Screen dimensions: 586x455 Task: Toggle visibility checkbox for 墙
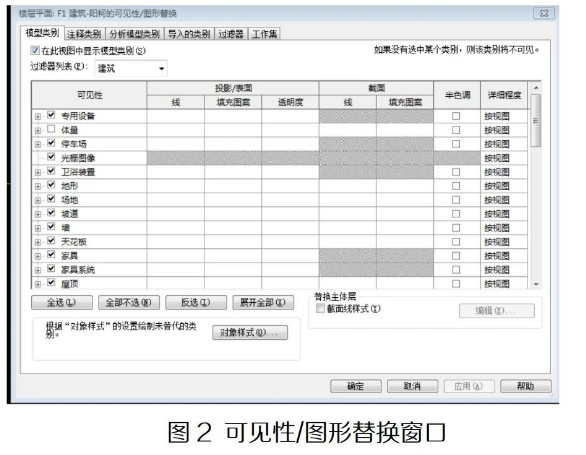pos(51,227)
